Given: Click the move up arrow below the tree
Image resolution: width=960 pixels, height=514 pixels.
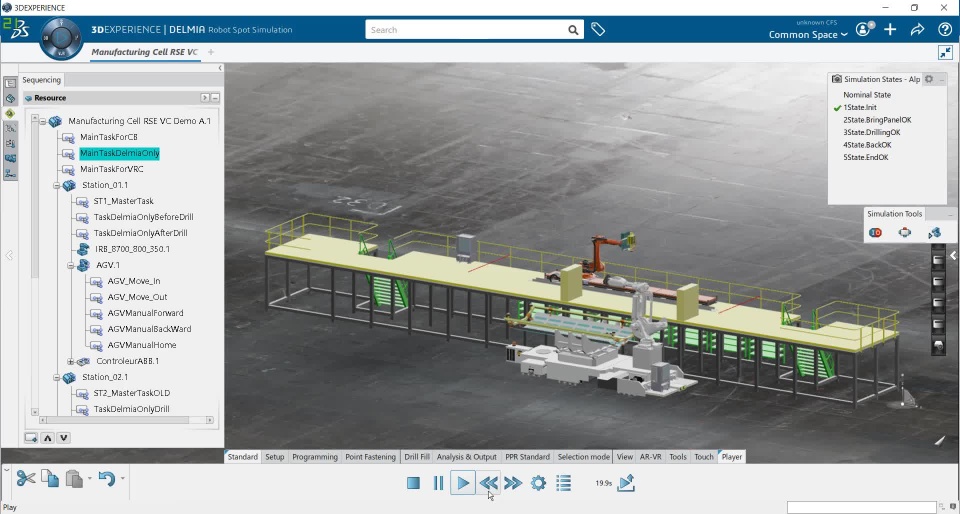Looking at the screenshot, I should (48, 438).
